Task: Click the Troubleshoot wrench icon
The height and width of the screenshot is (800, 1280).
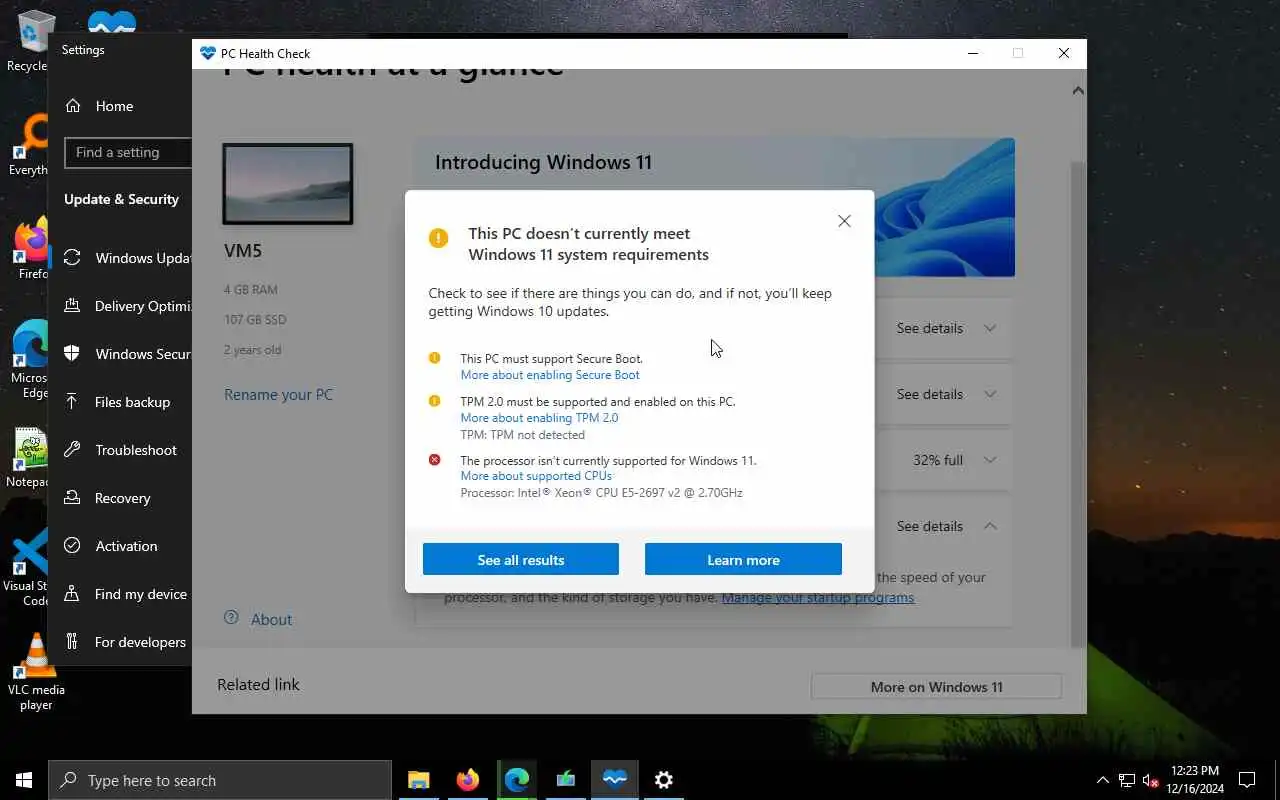Action: tap(72, 450)
